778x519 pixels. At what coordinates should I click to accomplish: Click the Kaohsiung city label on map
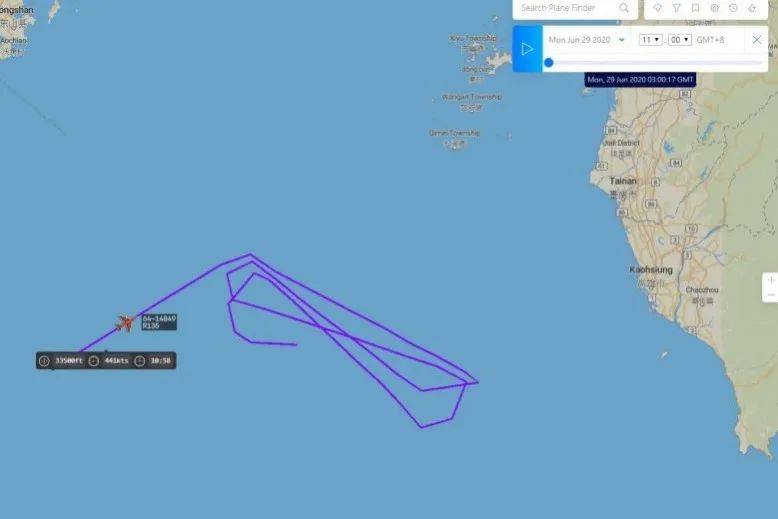pos(651,270)
